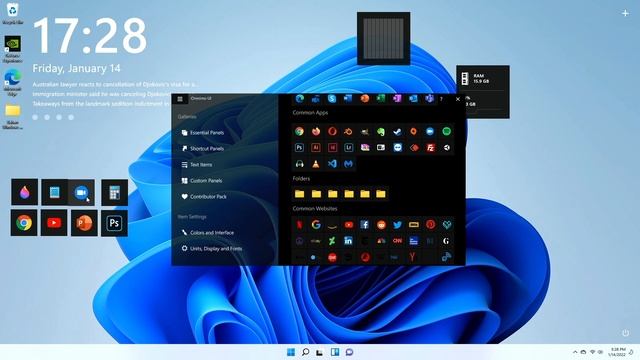Pick the Google icon under Common Websites
This screenshot has height=360, width=640.
316,224
